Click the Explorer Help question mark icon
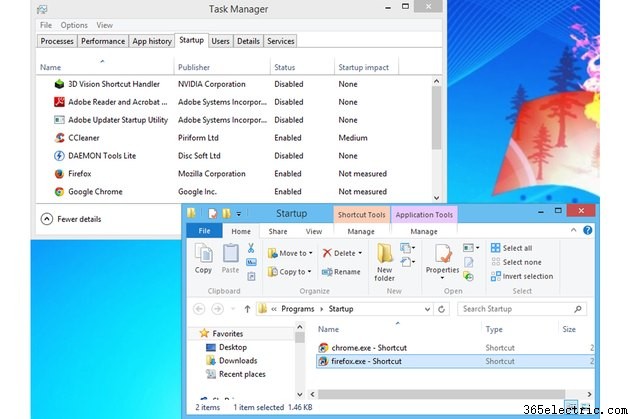Image resolution: width=630 pixels, height=419 pixels. 587,230
